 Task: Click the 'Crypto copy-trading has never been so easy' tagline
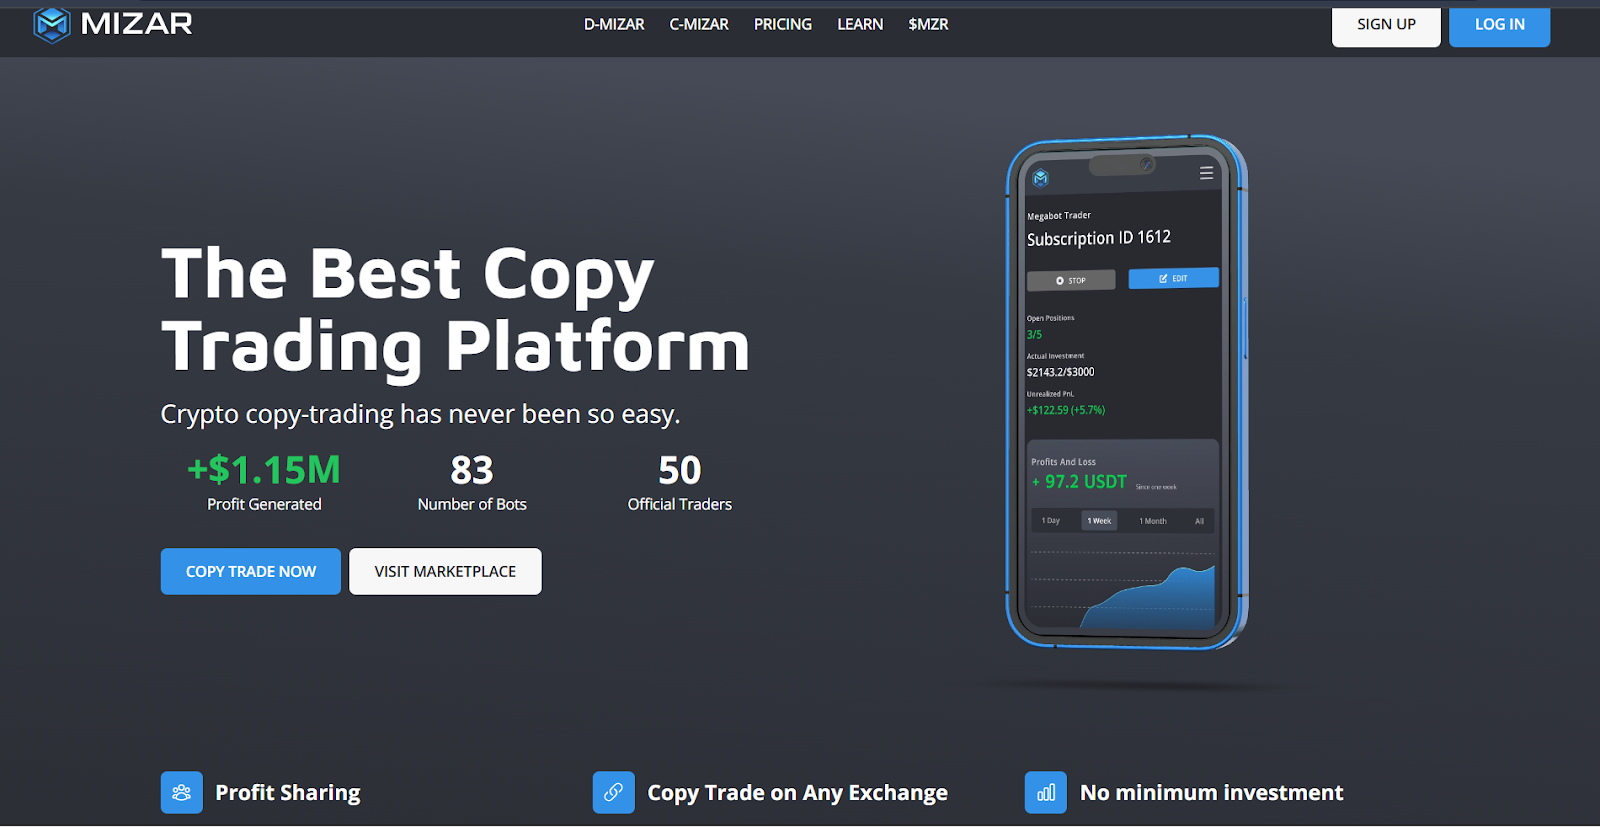tap(420, 414)
